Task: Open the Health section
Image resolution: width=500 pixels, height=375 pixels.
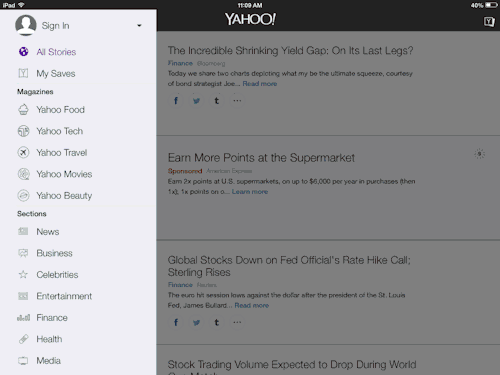Action: (x=49, y=339)
